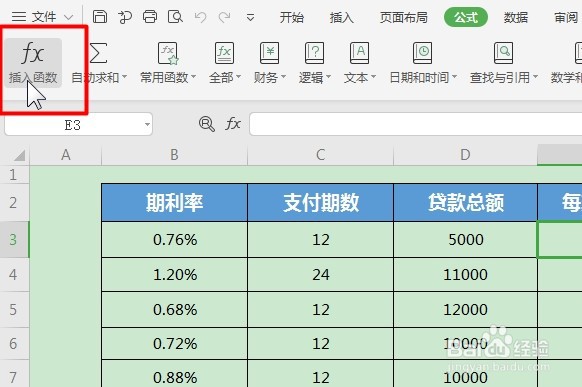Screen dimensions: 582x387
Task: Open the Text (文本) functions icon
Action: (x=359, y=53)
